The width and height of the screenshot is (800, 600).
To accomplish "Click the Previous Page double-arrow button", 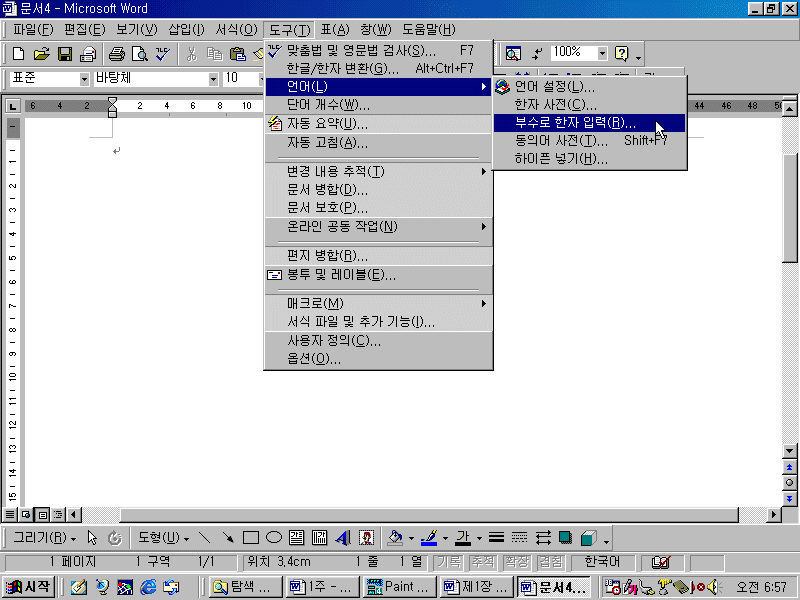I will (x=789, y=467).
